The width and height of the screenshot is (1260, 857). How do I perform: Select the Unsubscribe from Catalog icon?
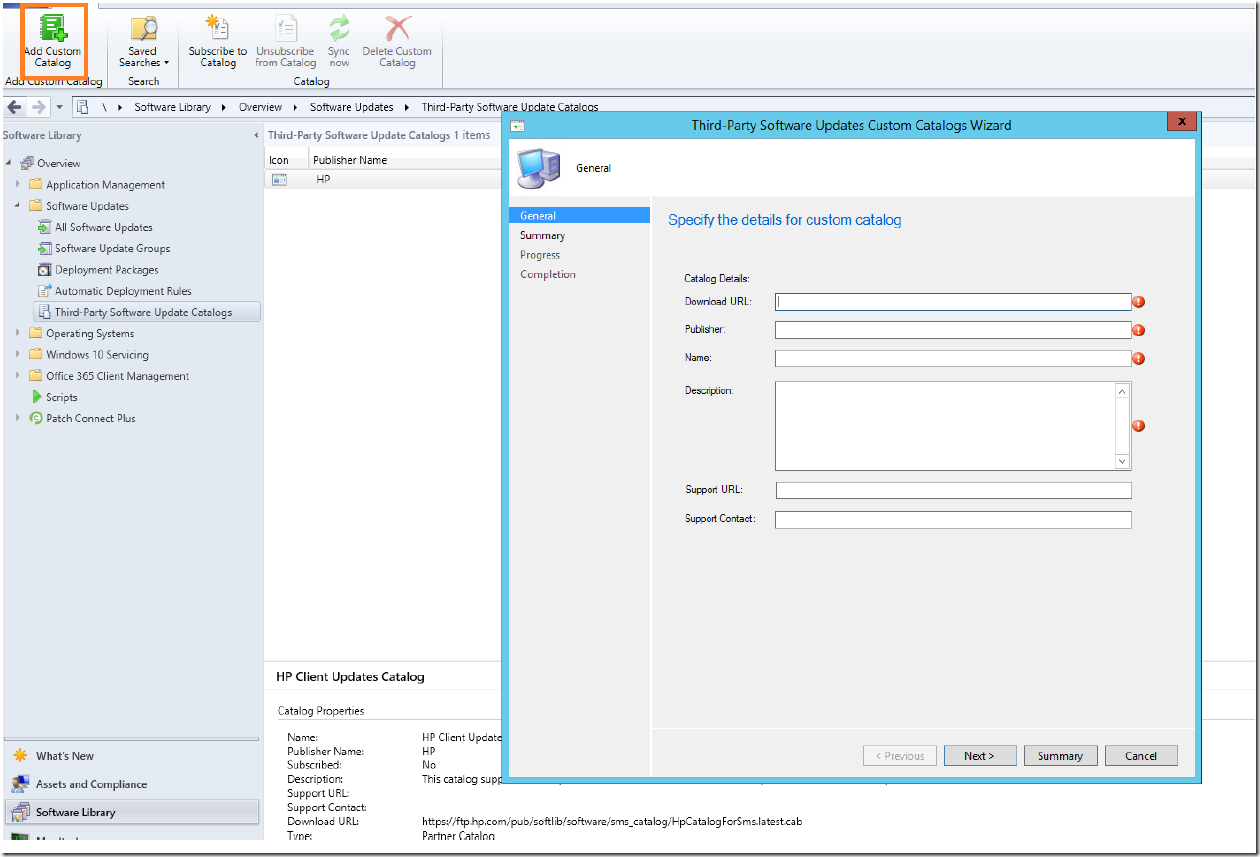pos(285,40)
